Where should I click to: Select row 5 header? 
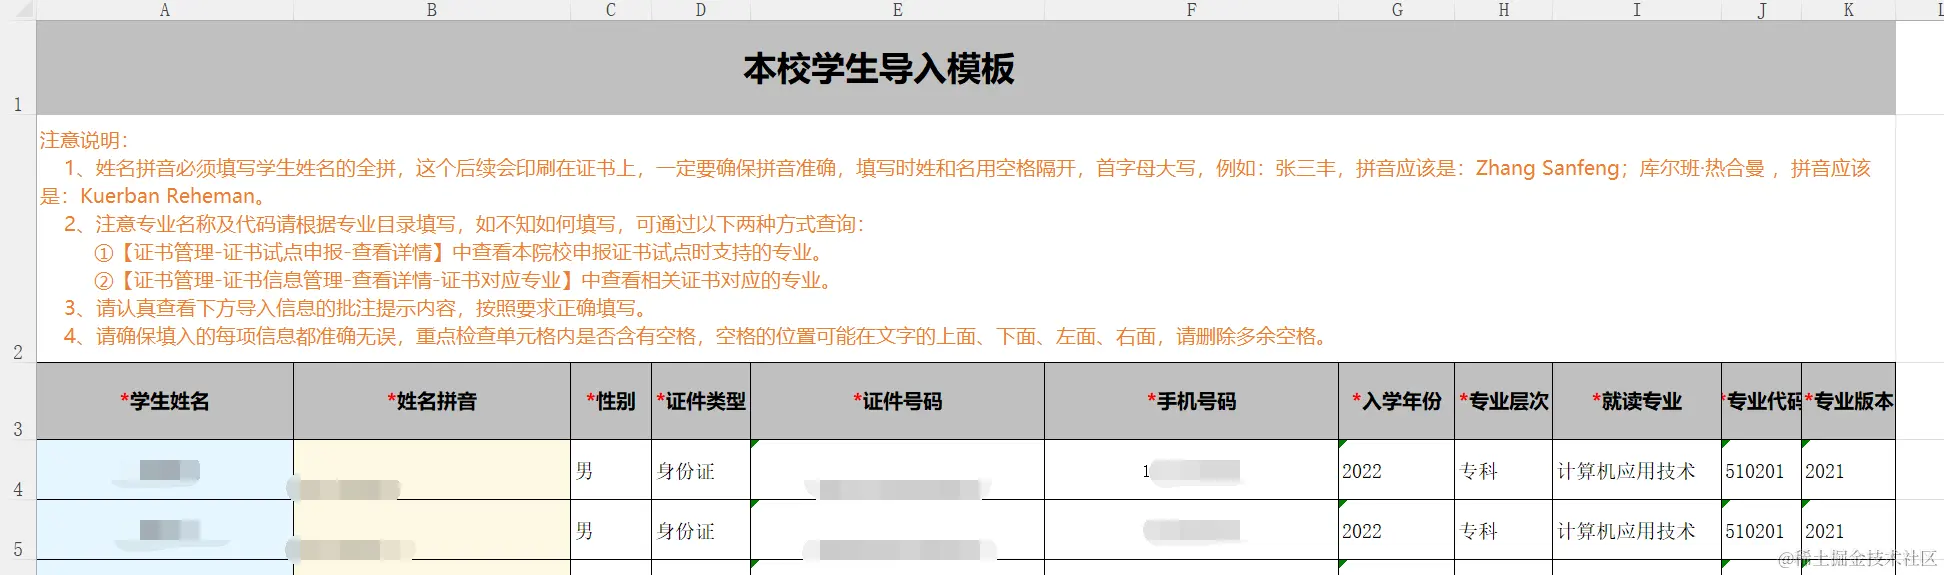tap(18, 530)
